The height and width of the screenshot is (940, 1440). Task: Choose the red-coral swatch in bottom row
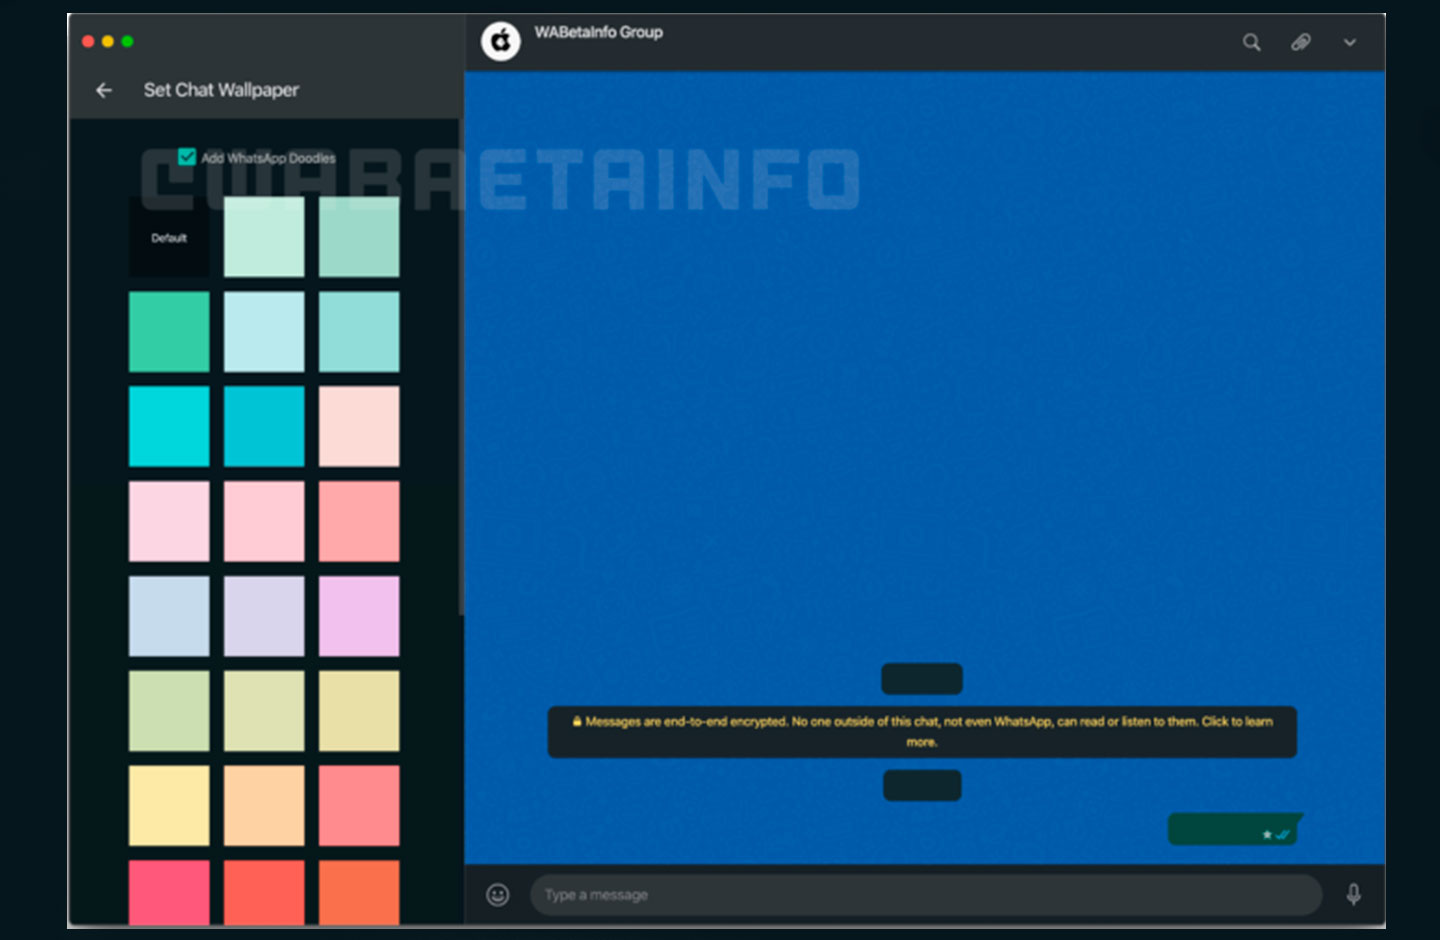[264, 893]
